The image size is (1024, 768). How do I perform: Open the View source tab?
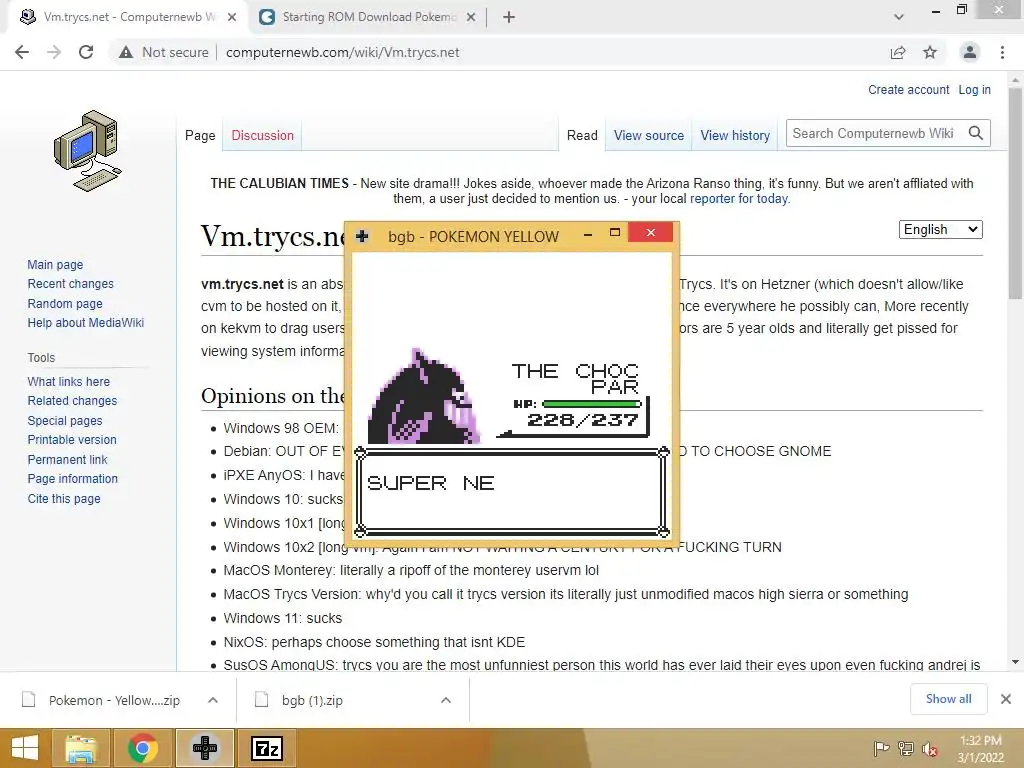point(648,135)
